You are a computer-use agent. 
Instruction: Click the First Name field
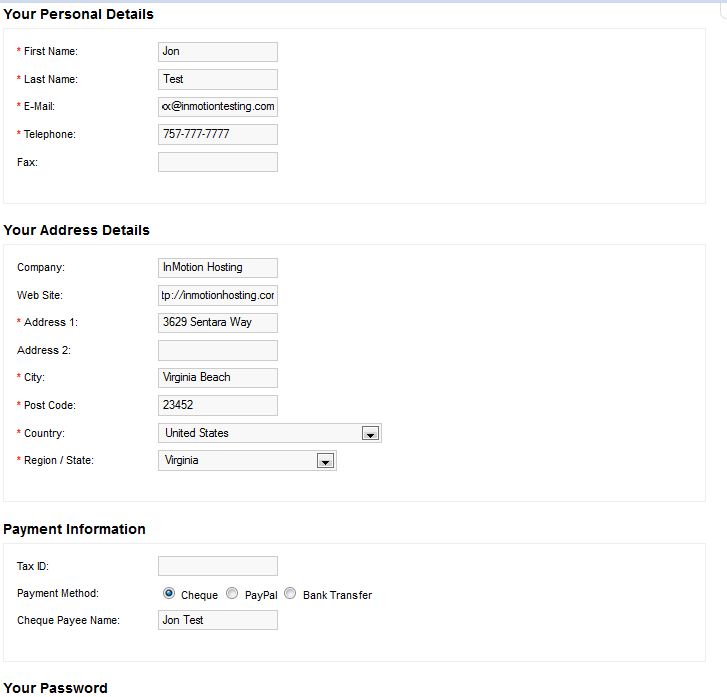point(218,52)
